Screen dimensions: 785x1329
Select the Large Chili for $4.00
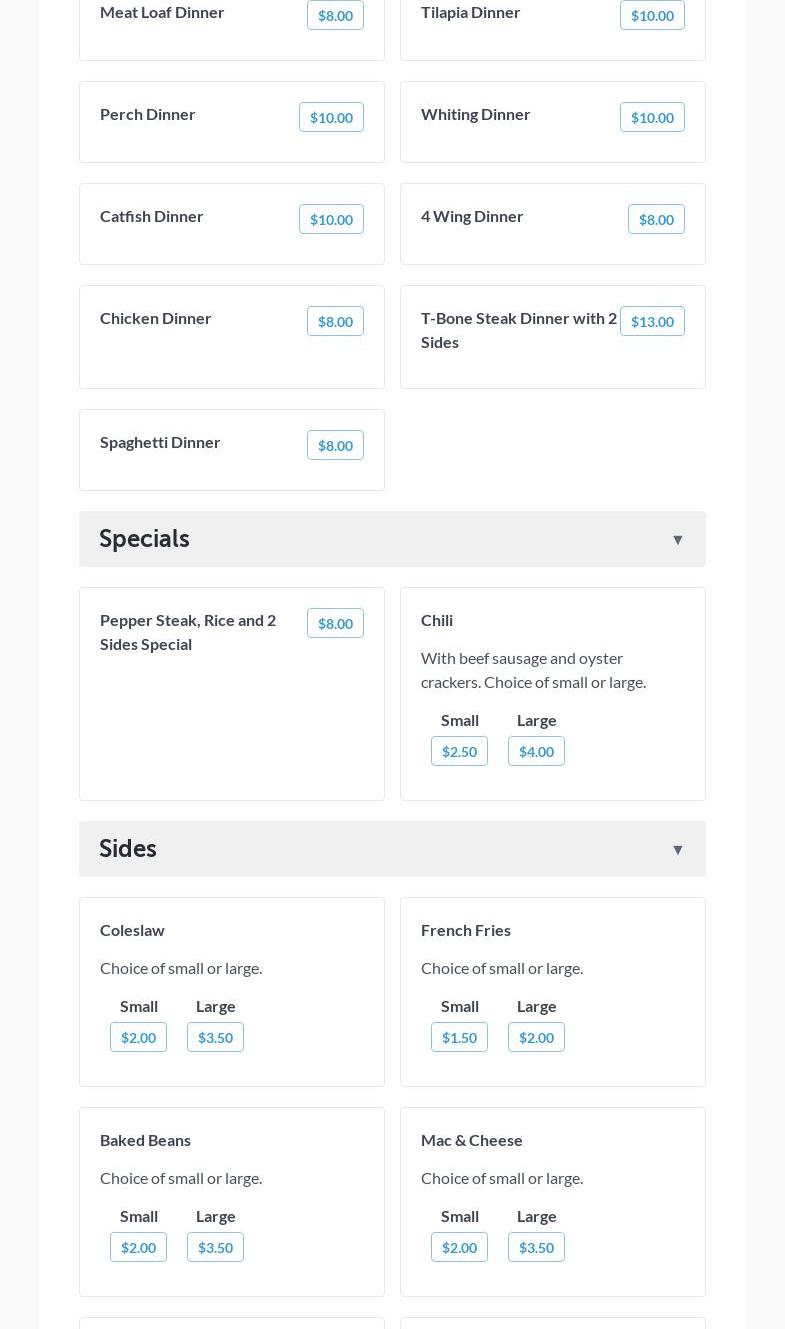coord(536,752)
